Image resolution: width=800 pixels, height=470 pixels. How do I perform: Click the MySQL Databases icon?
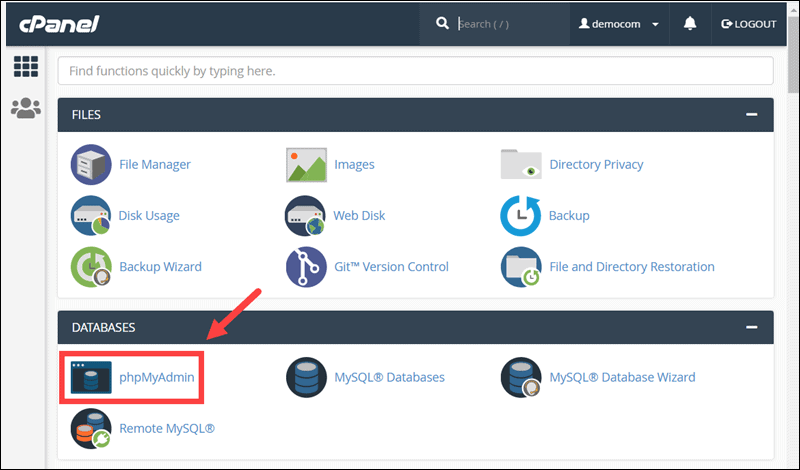click(x=306, y=377)
